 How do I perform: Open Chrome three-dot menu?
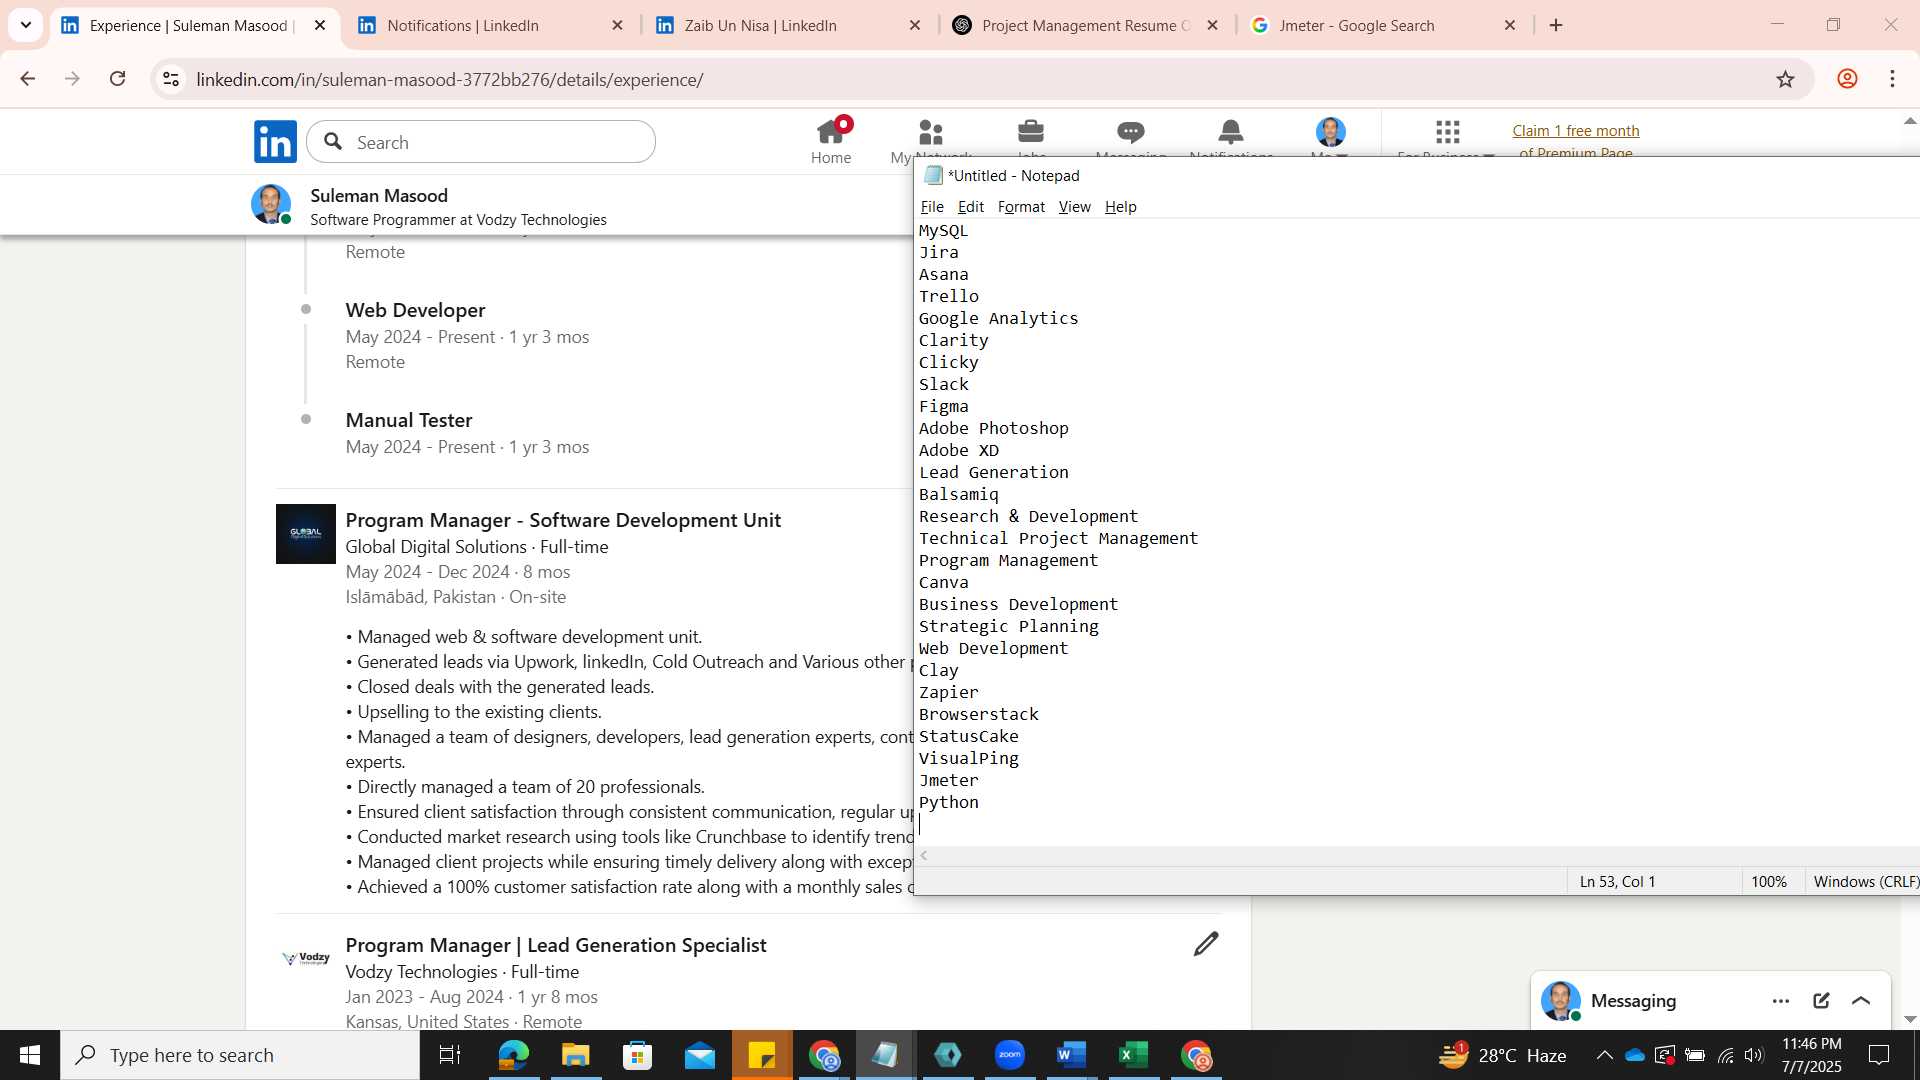click(1893, 79)
